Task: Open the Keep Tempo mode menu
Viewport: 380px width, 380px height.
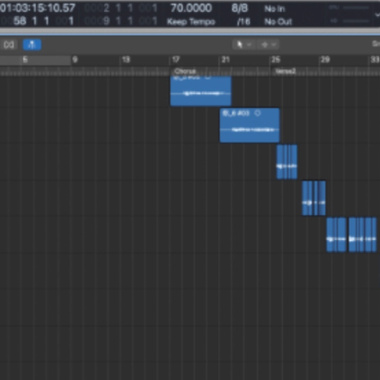Action: pos(191,22)
